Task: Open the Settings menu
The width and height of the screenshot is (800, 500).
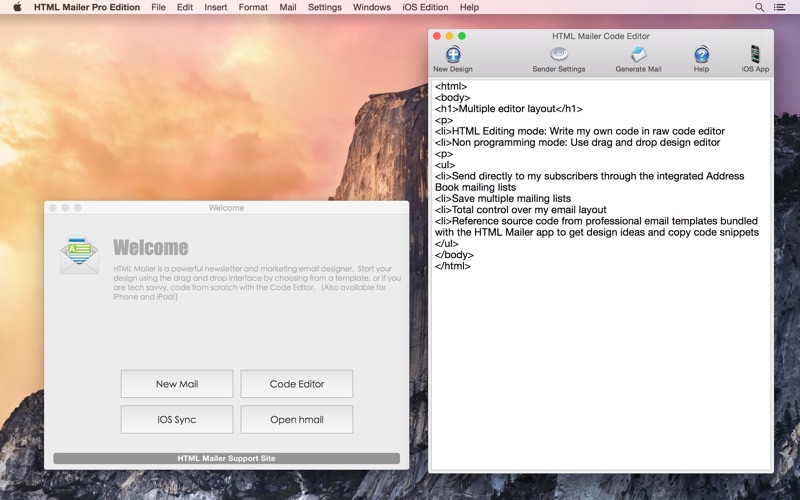Action: point(324,7)
